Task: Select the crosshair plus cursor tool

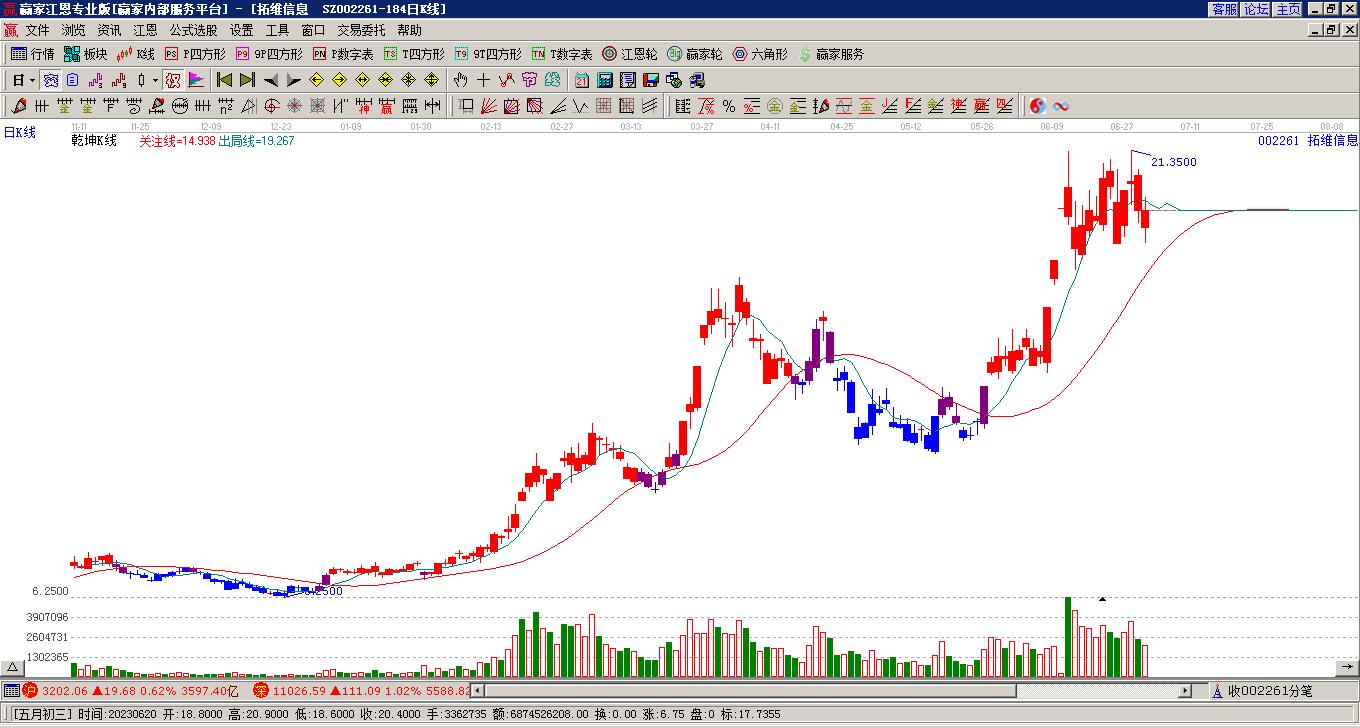Action: 483,80
